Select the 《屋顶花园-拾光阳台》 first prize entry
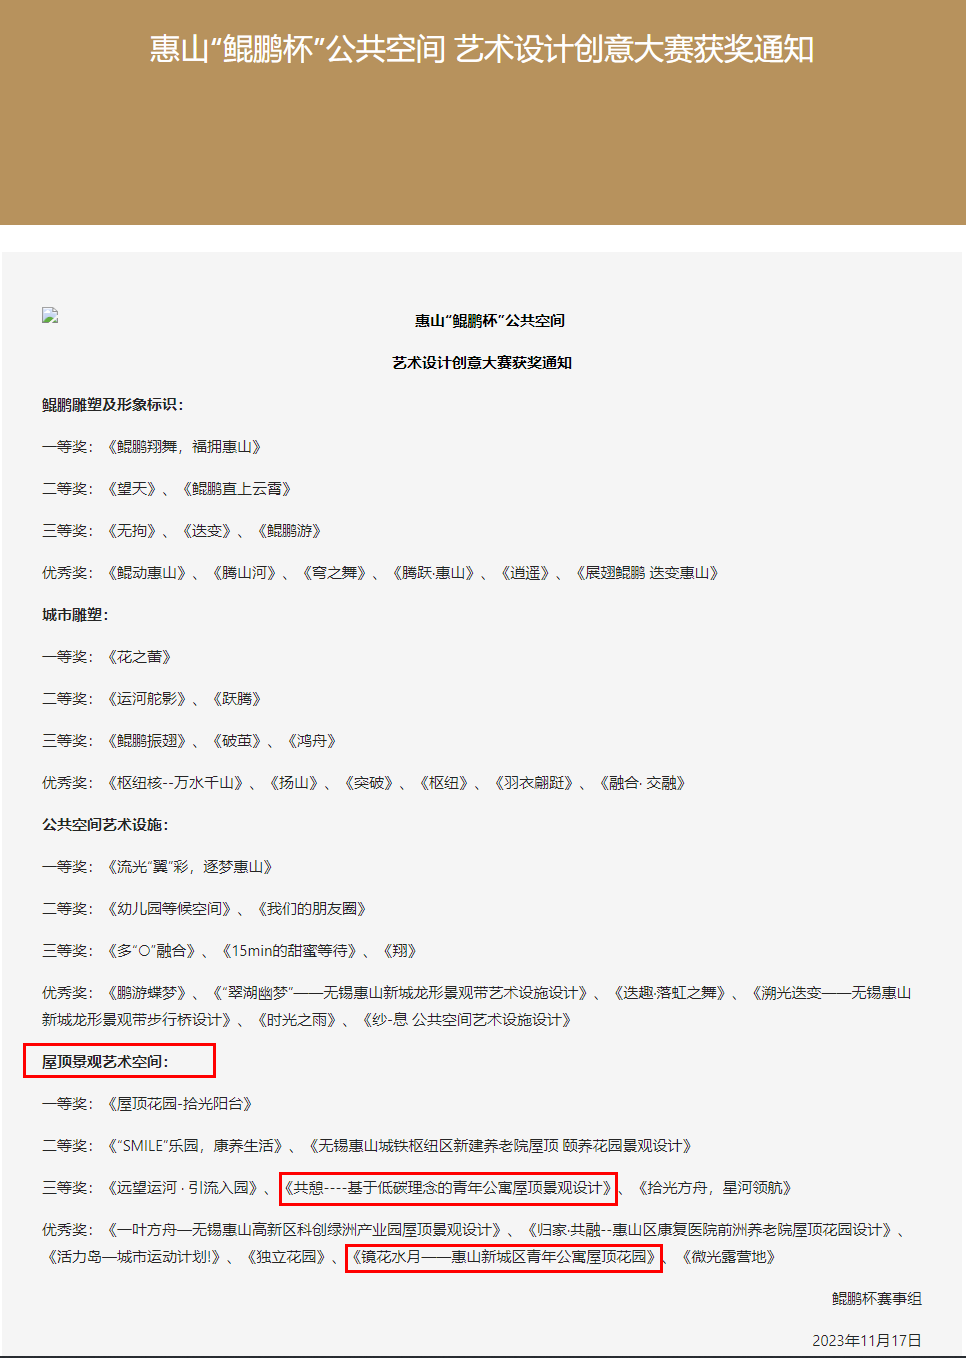966x1358 pixels. [180, 1104]
